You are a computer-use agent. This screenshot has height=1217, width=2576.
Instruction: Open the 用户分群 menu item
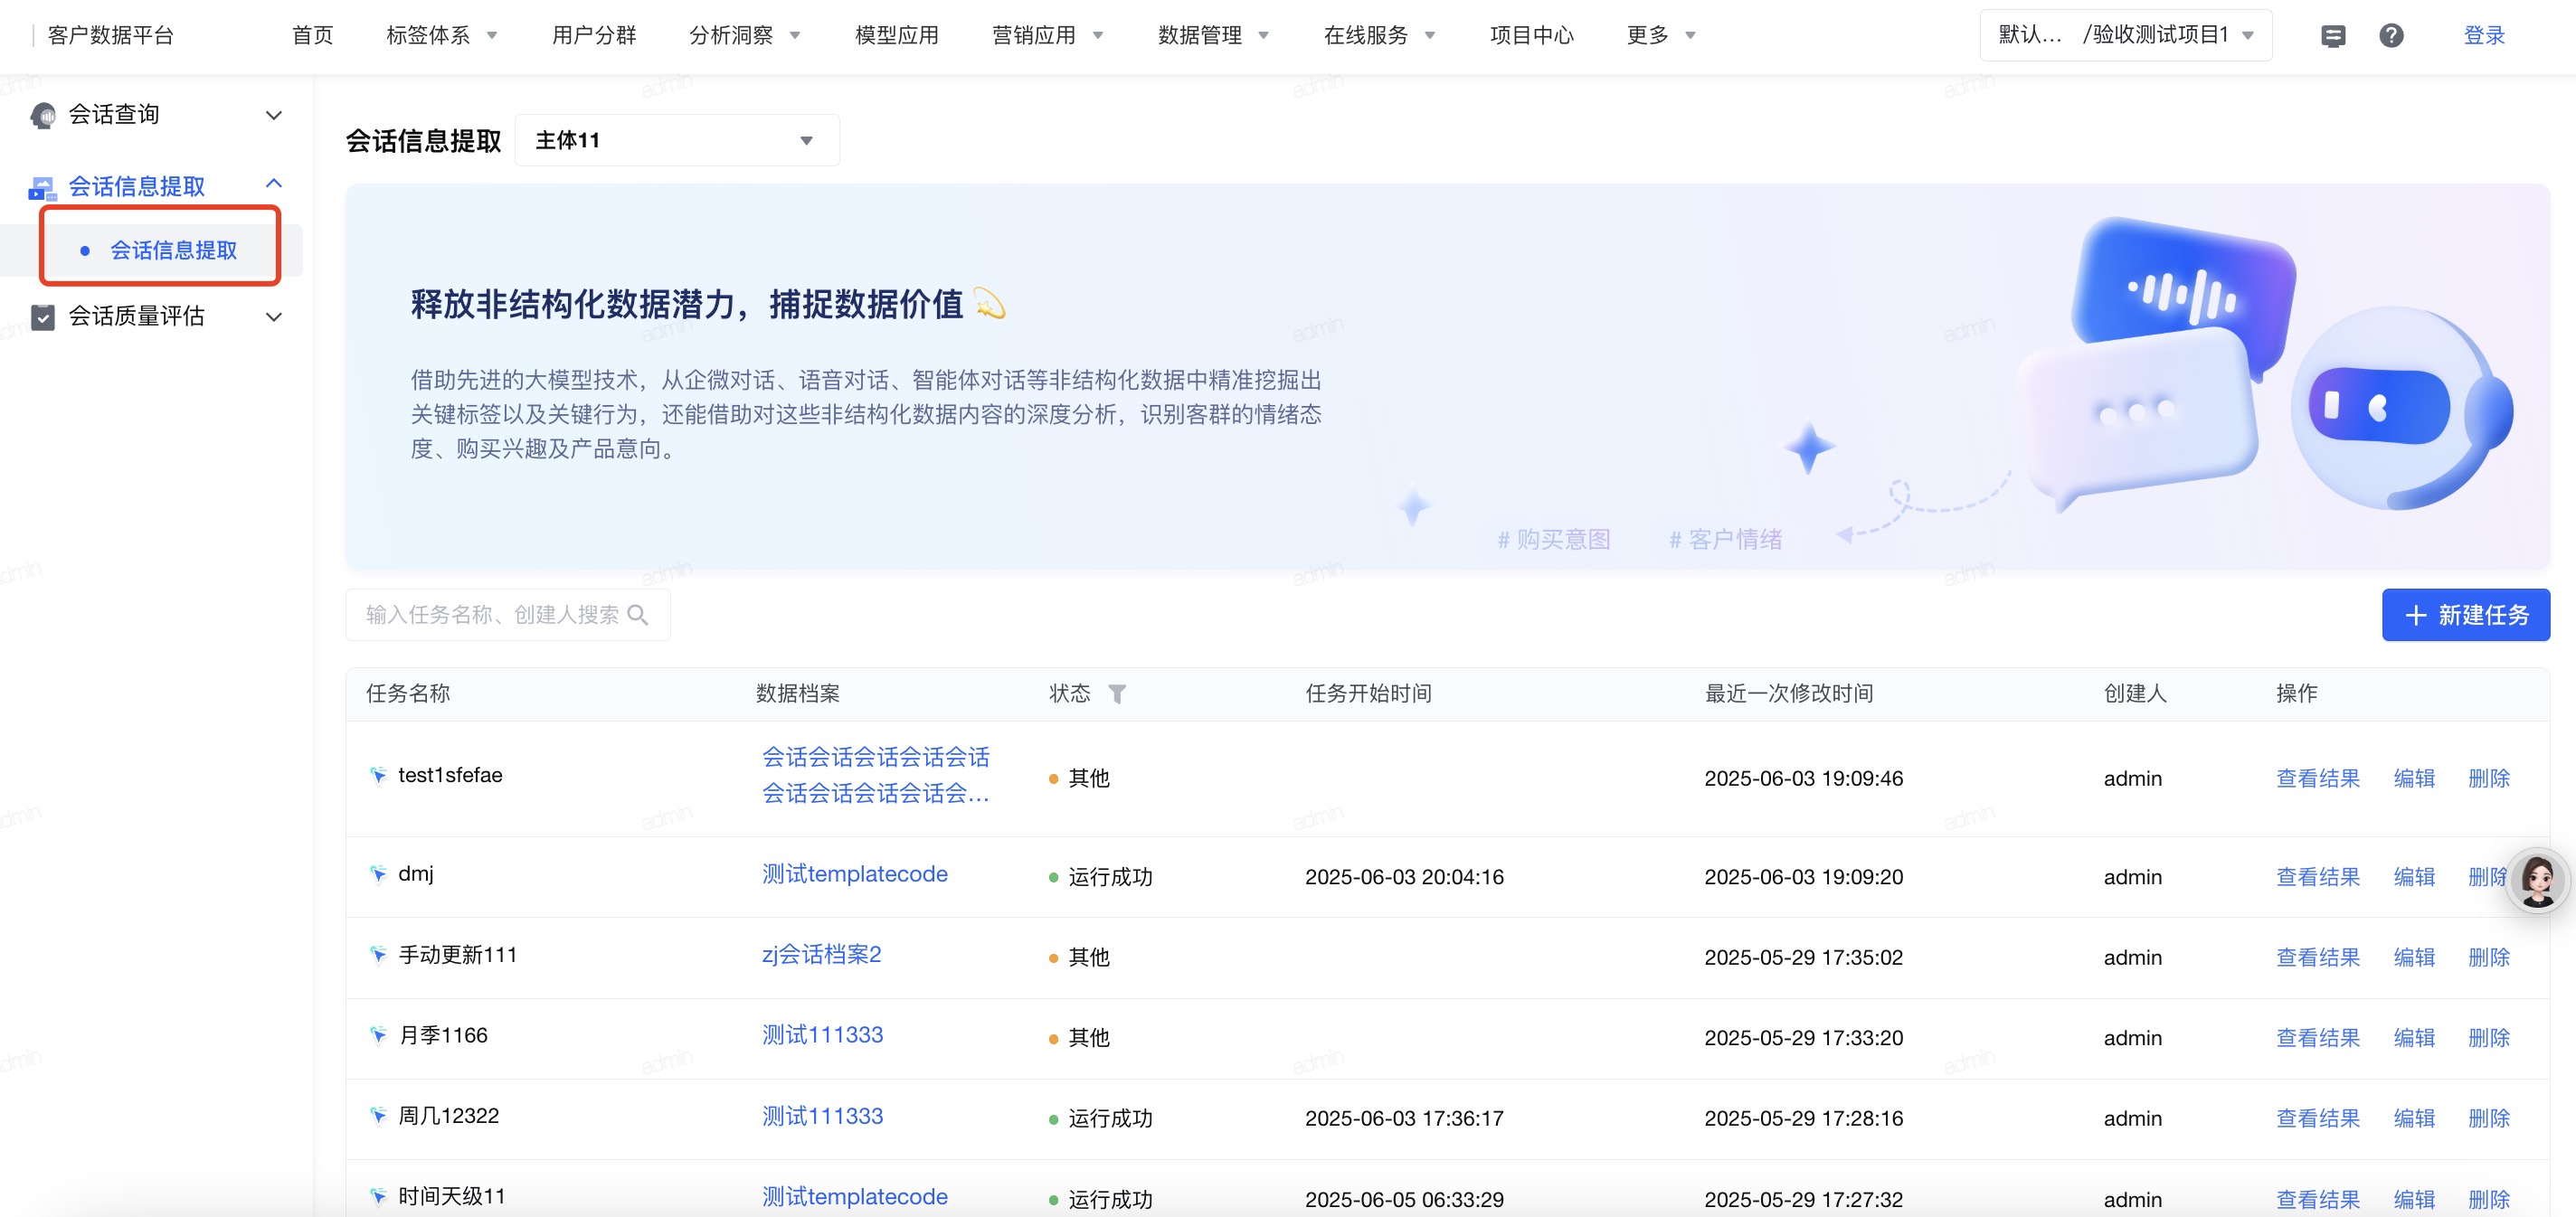pyautogui.click(x=594, y=36)
